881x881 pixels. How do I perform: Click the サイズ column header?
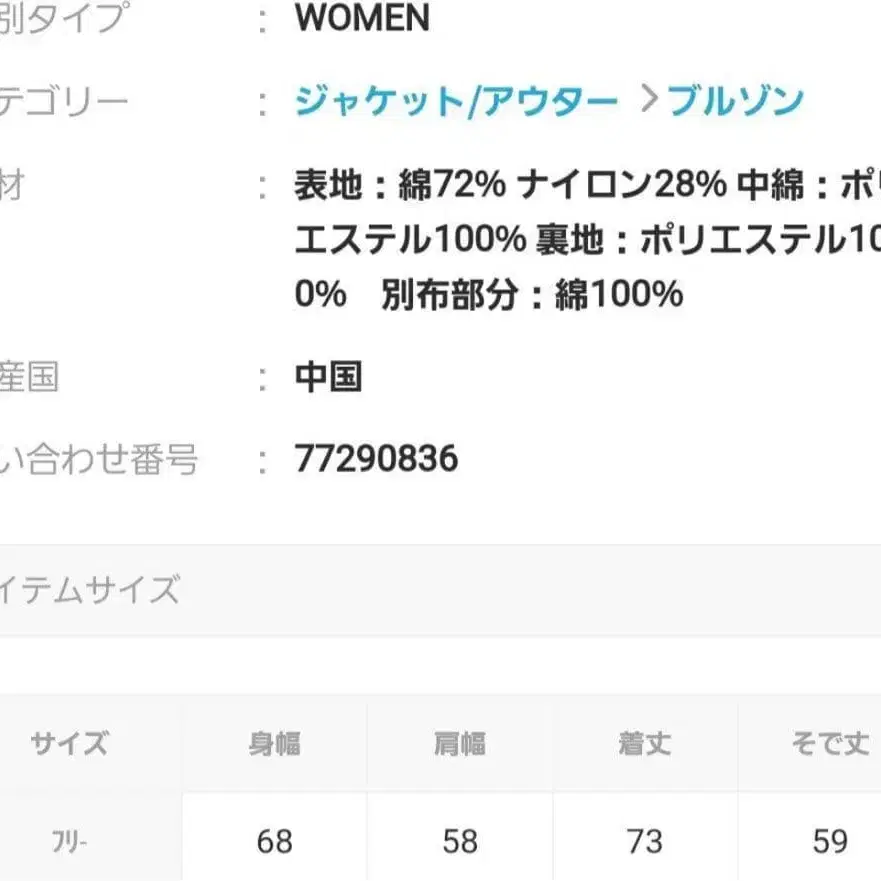[66, 742]
